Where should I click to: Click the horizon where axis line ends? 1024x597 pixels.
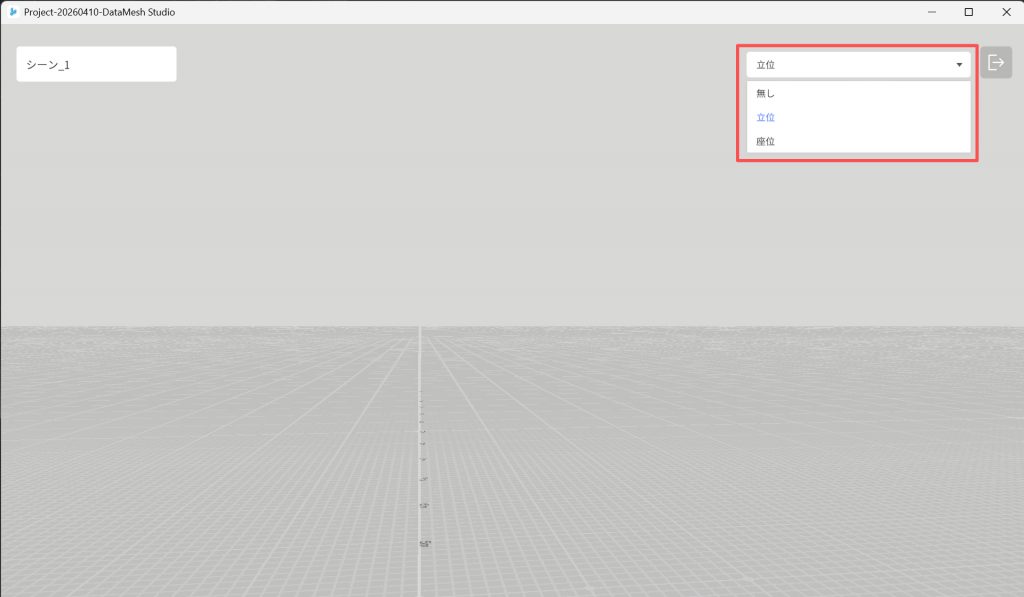(x=420, y=327)
